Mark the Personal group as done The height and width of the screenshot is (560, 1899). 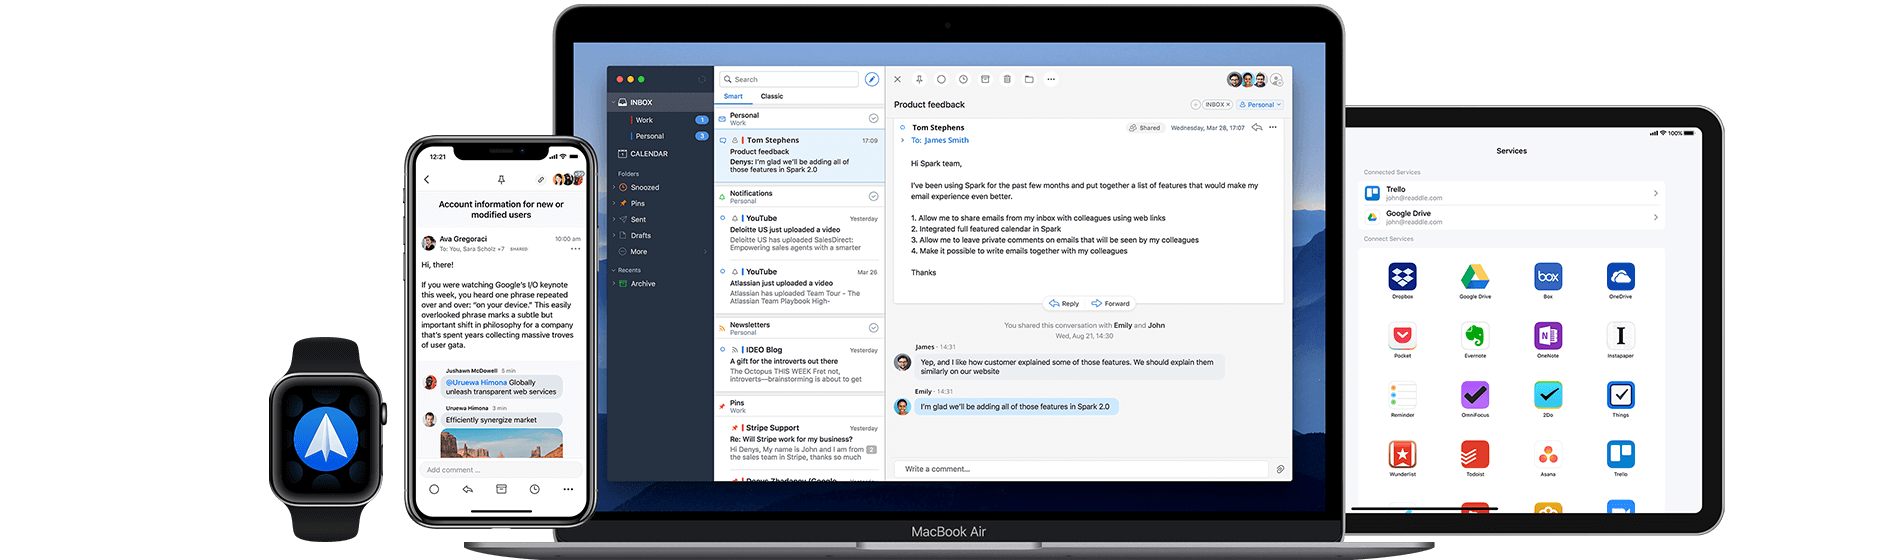[x=873, y=118]
